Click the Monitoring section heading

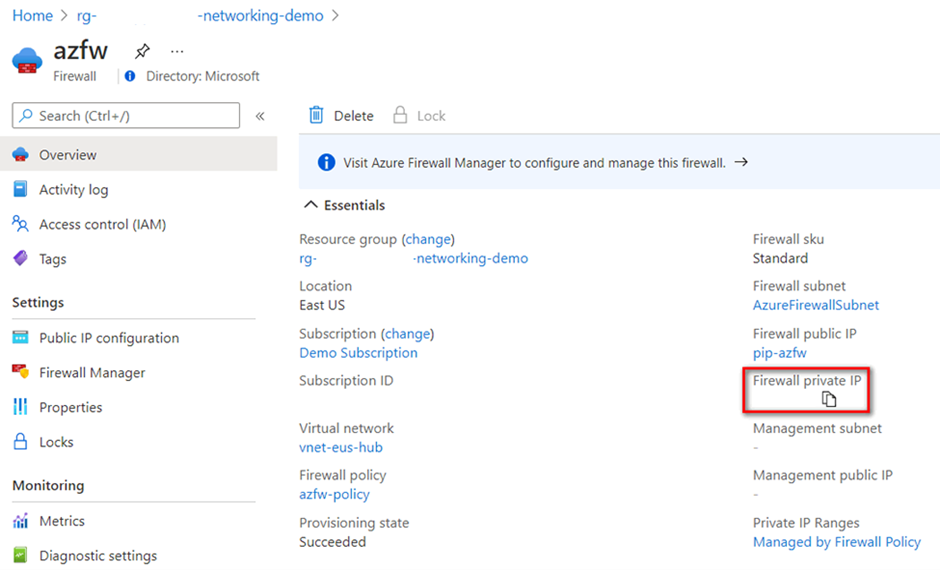tap(48, 485)
